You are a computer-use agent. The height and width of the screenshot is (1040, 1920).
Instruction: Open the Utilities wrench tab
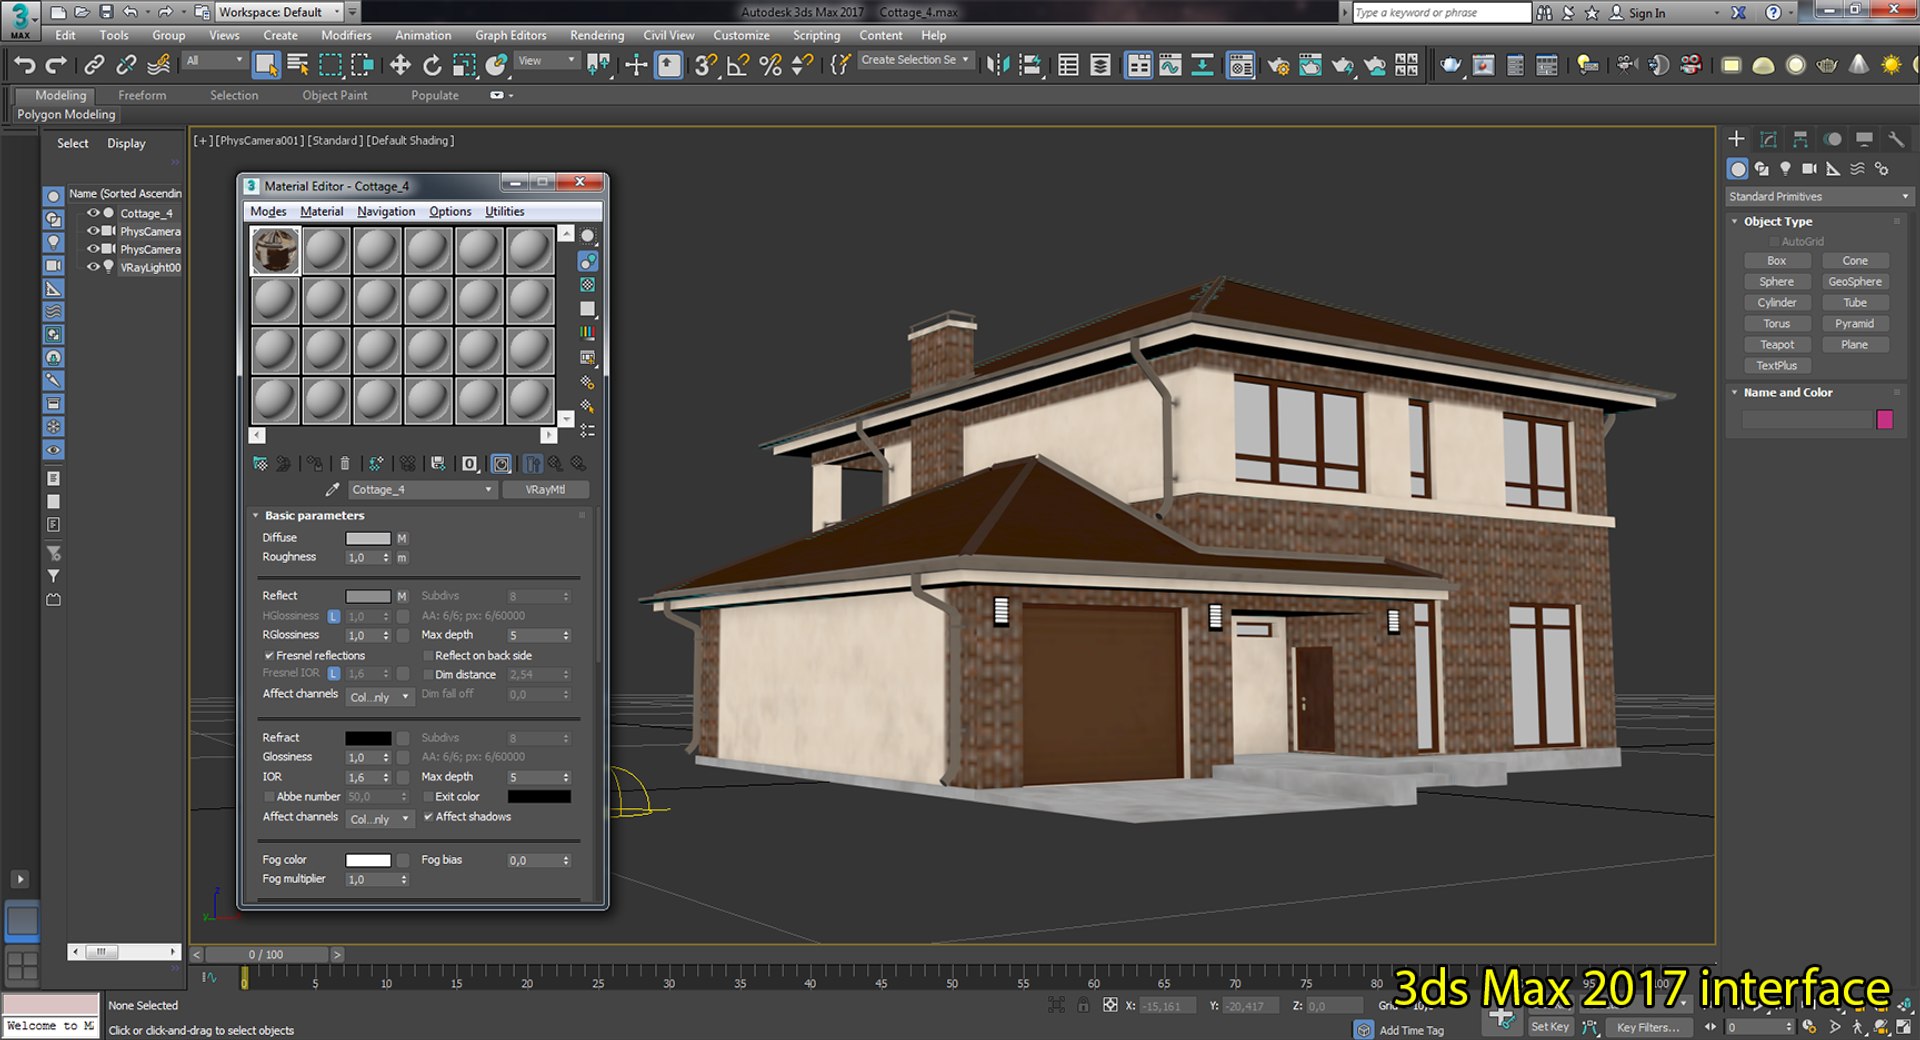click(x=1895, y=139)
